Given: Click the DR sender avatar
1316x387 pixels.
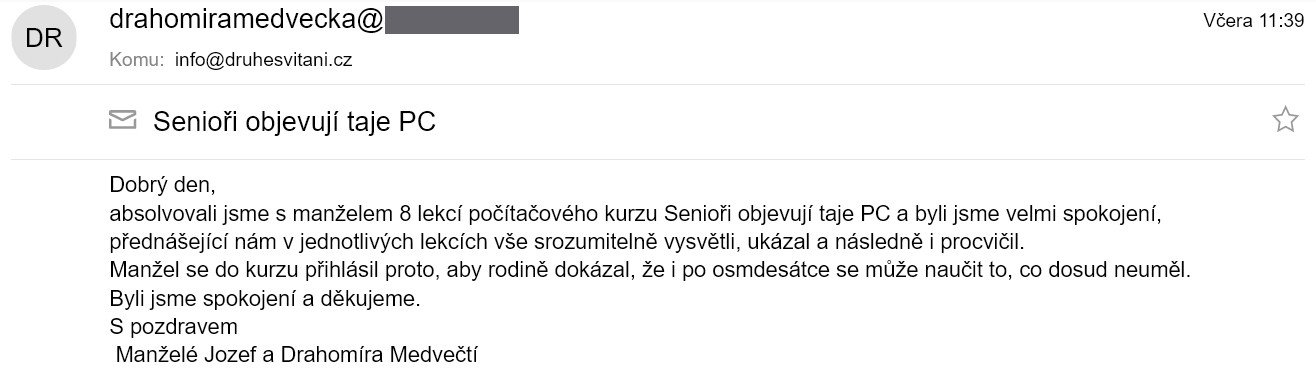Looking at the screenshot, I should [x=44, y=37].
